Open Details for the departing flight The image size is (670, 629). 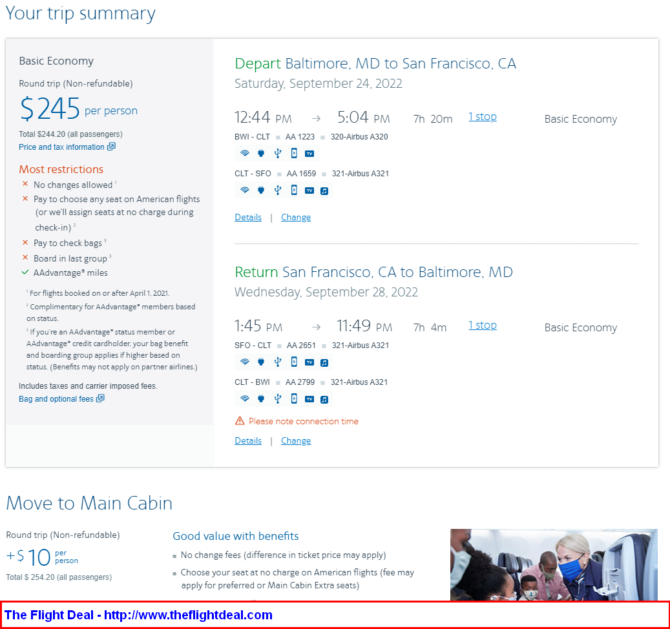tap(248, 217)
